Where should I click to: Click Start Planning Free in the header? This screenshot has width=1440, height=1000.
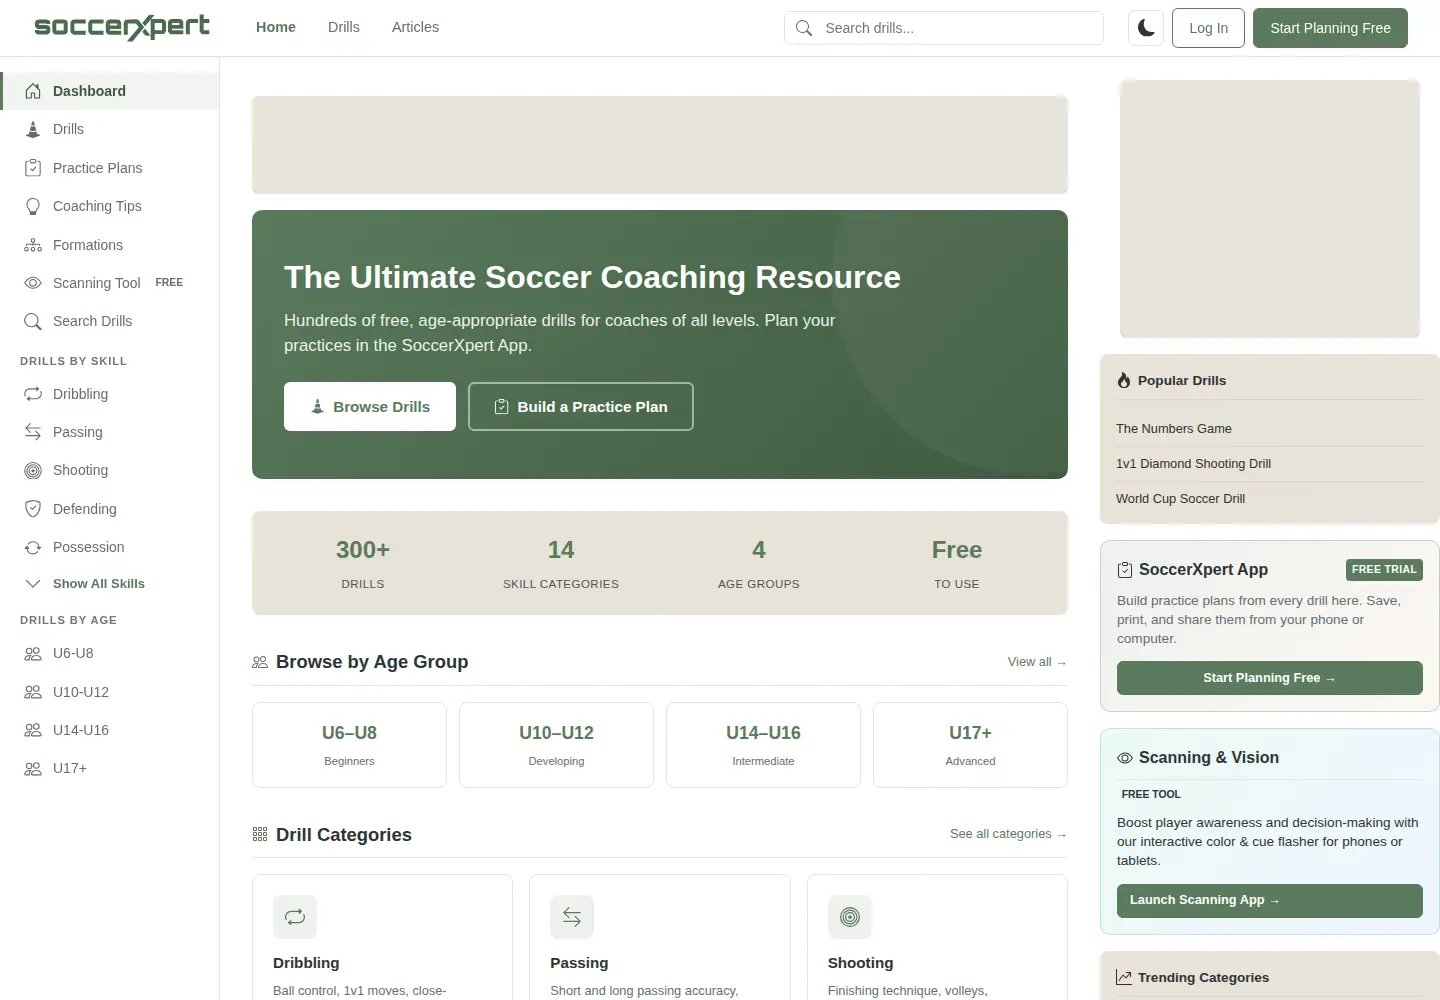(1330, 28)
